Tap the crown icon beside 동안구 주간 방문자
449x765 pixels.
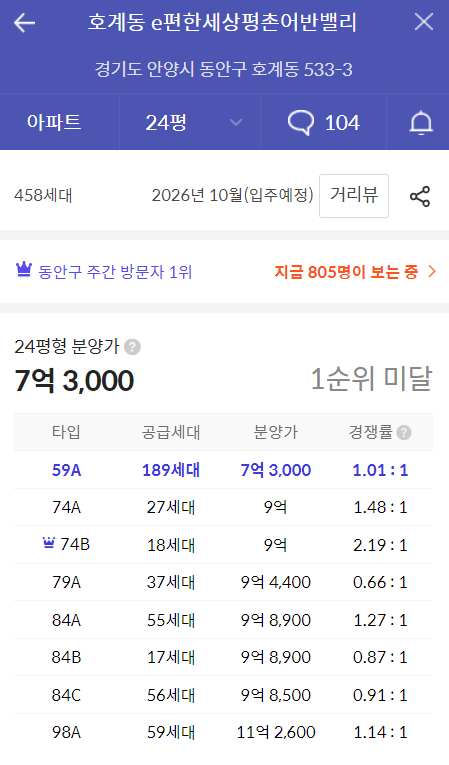tap(24, 270)
